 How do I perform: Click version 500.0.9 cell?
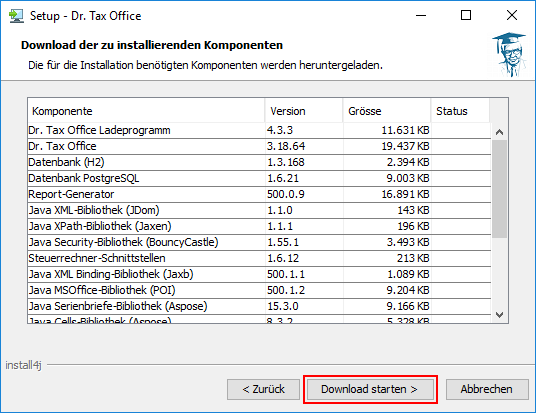[x=304, y=194]
